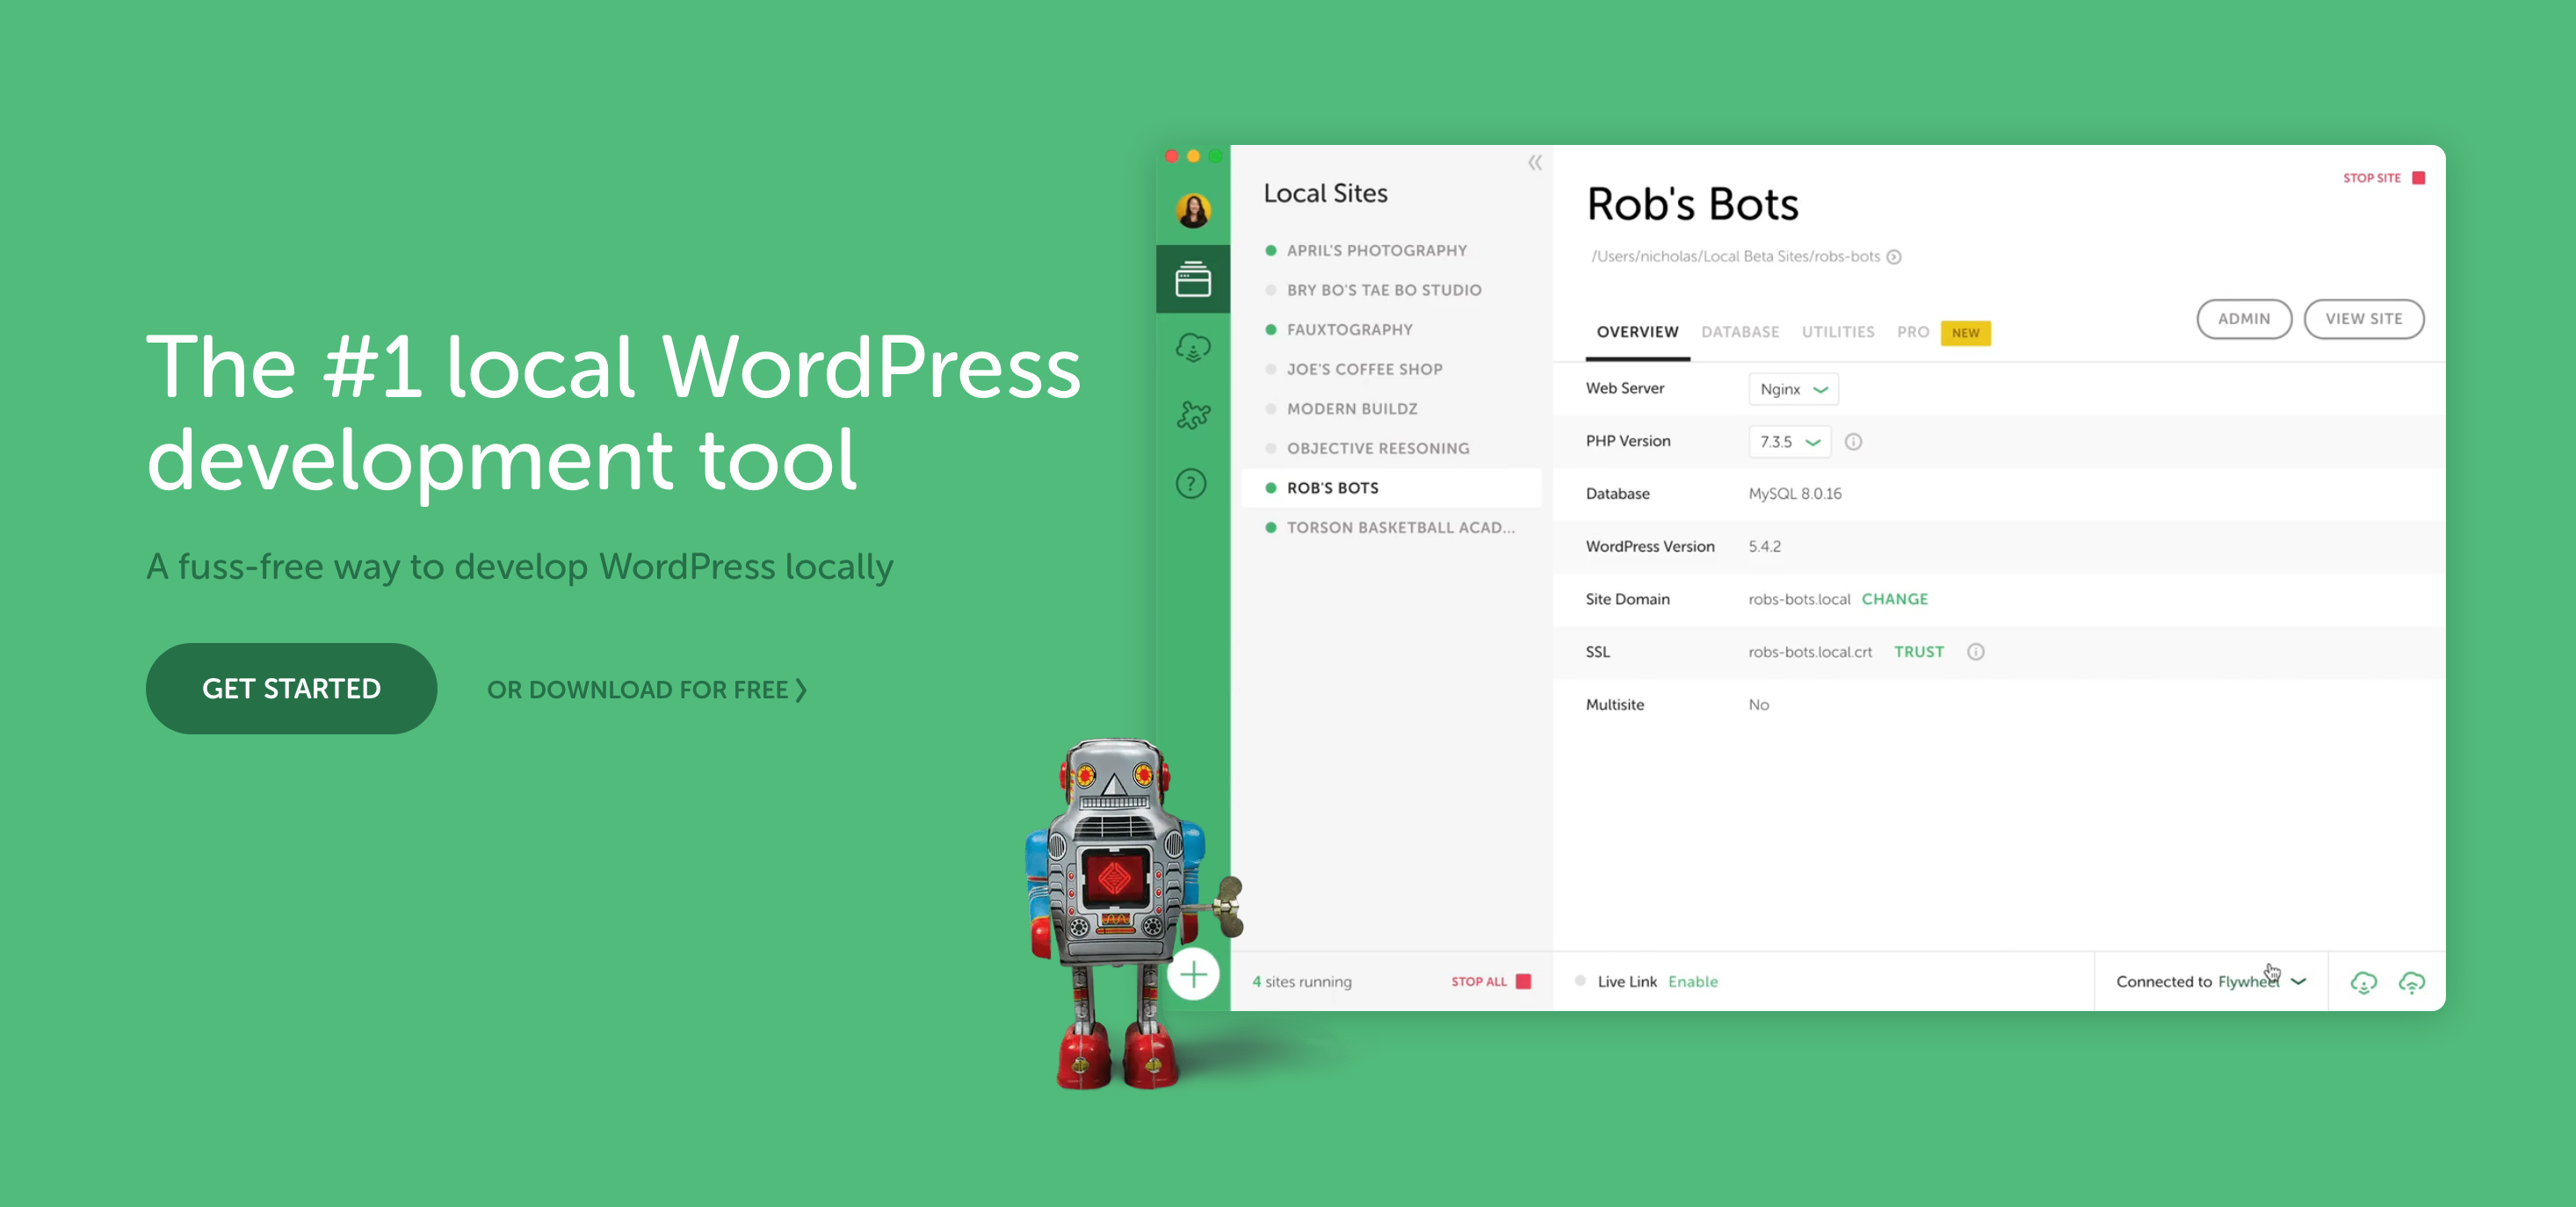Select Joe's Coffee Shop site
Image resolution: width=2576 pixels, height=1207 pixels.
click(x=1390, y=369)
